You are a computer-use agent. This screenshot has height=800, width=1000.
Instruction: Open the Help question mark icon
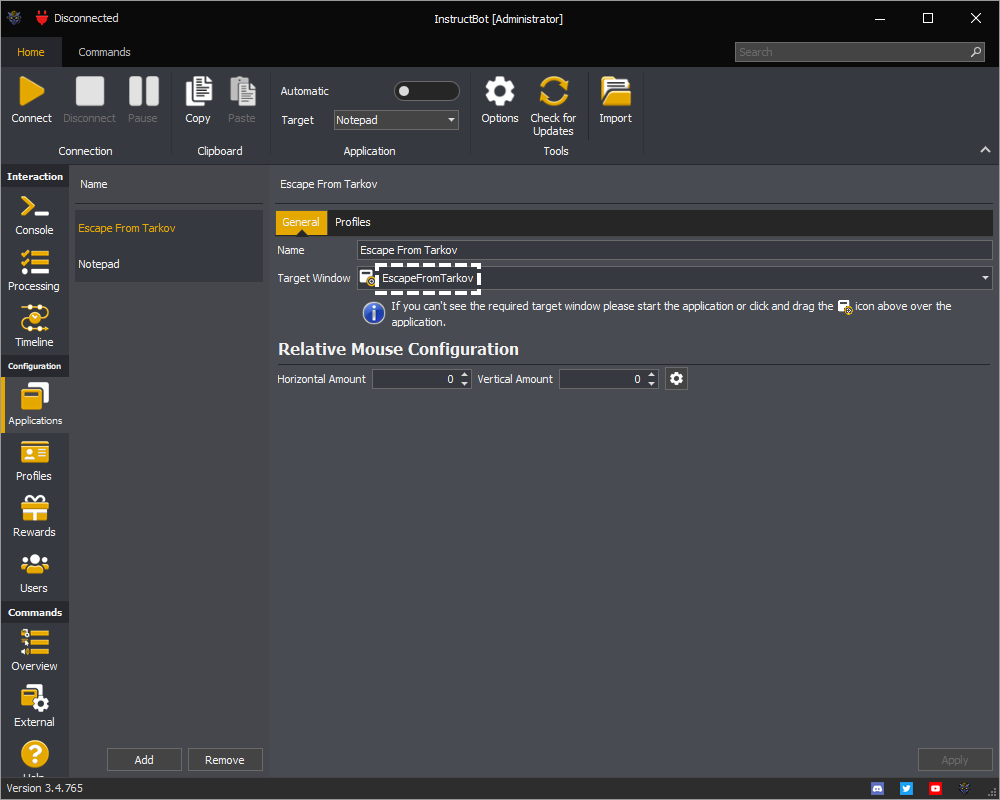[34, 755]
